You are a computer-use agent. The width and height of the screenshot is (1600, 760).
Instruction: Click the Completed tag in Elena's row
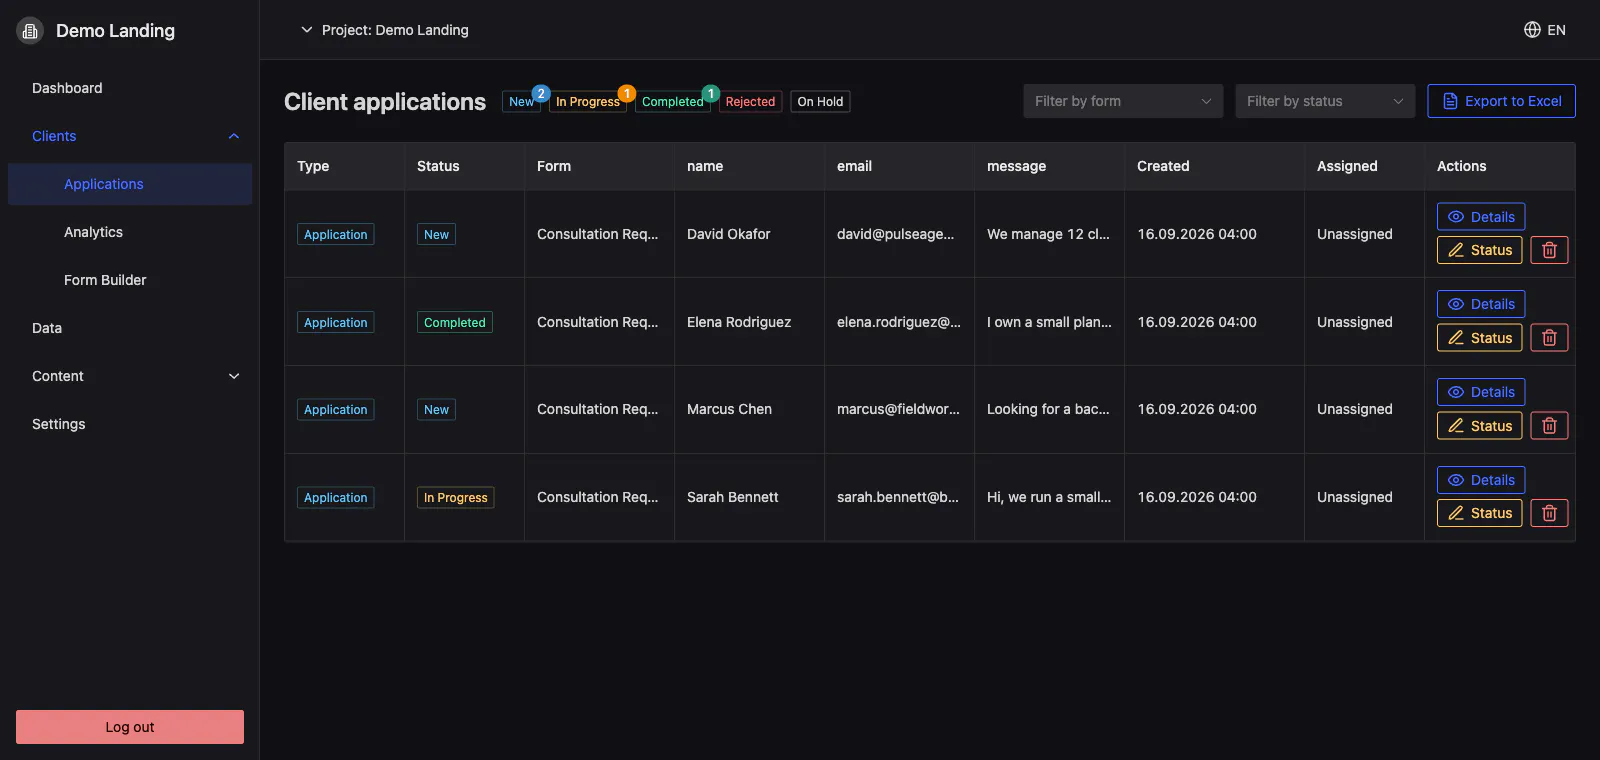click(x=454, y=322)
